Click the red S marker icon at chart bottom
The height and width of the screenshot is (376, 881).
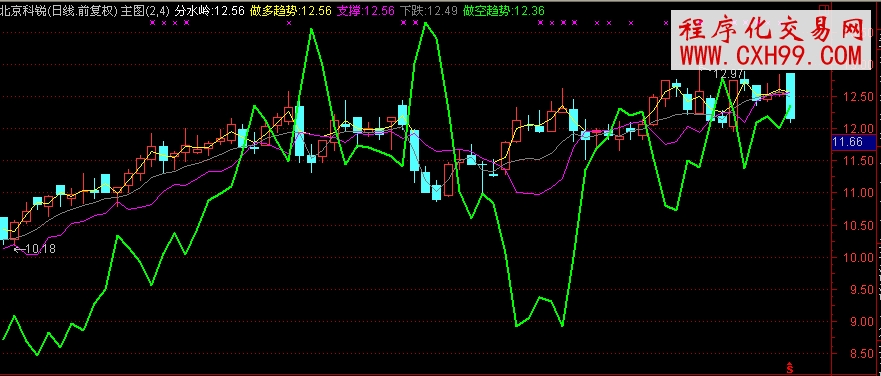pos(790,368)
